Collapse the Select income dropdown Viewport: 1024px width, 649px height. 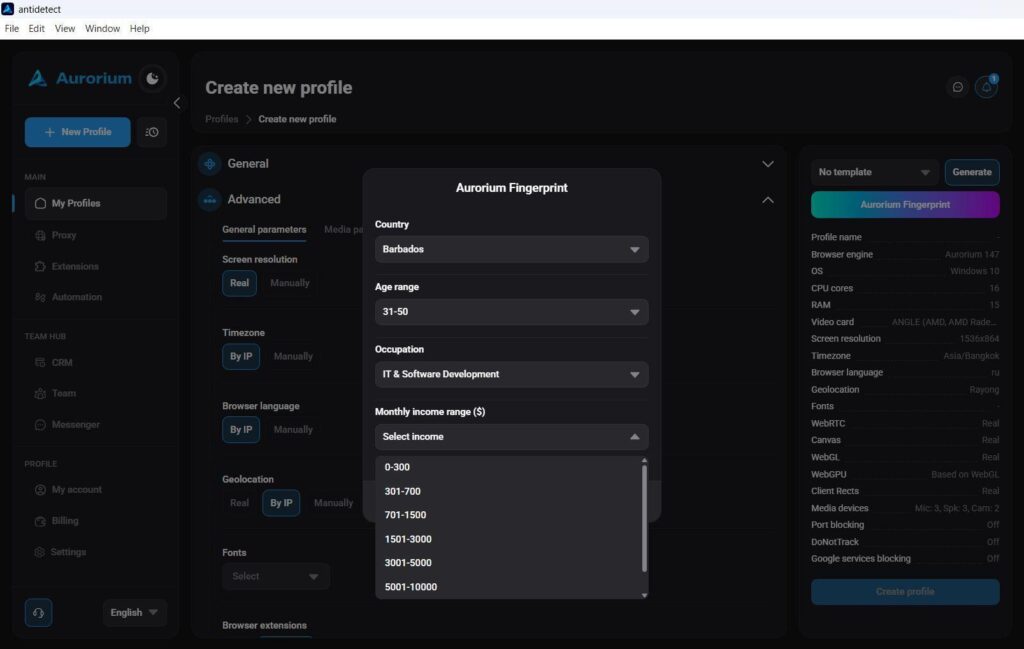point(511,437)
